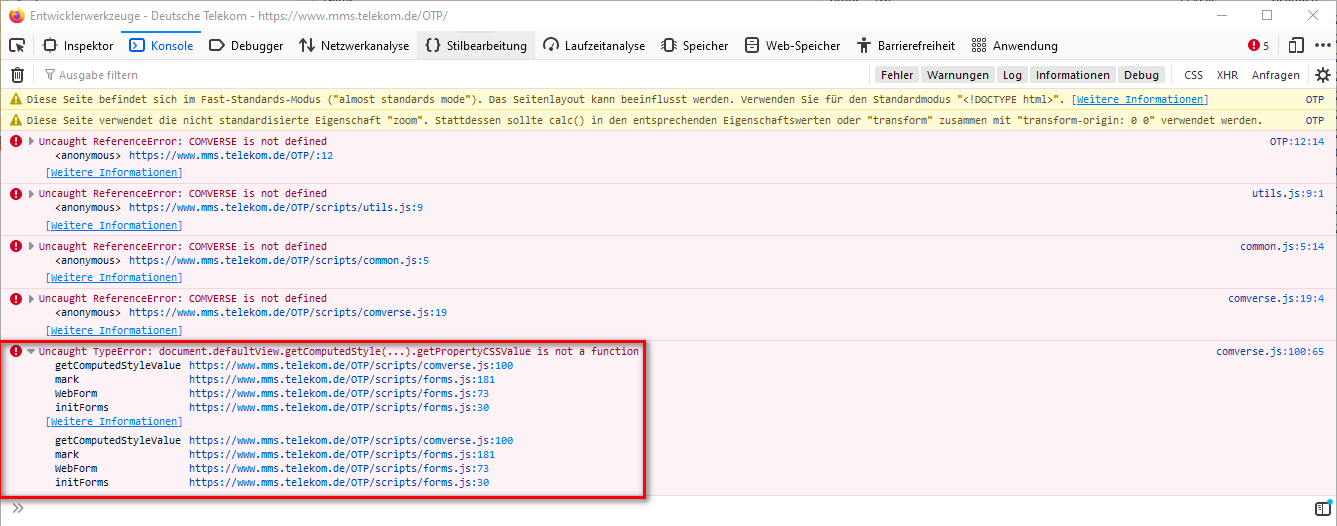Switch to the Debugger tab
The width and height of the screenshot is (1337, 526).
tap(245, 45)
